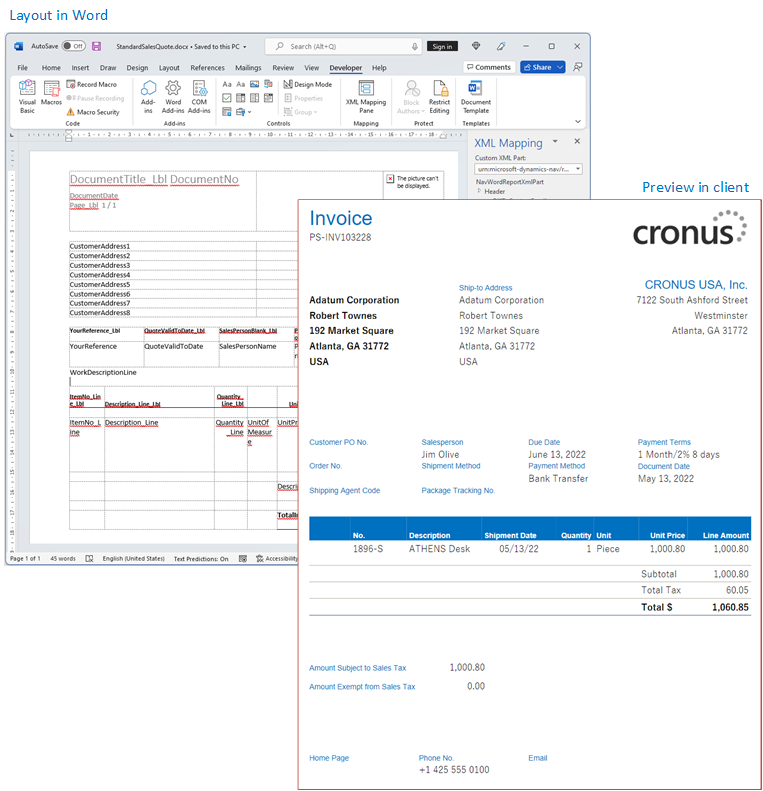
Task: Click the Sign in button
Action: [442, 46]
